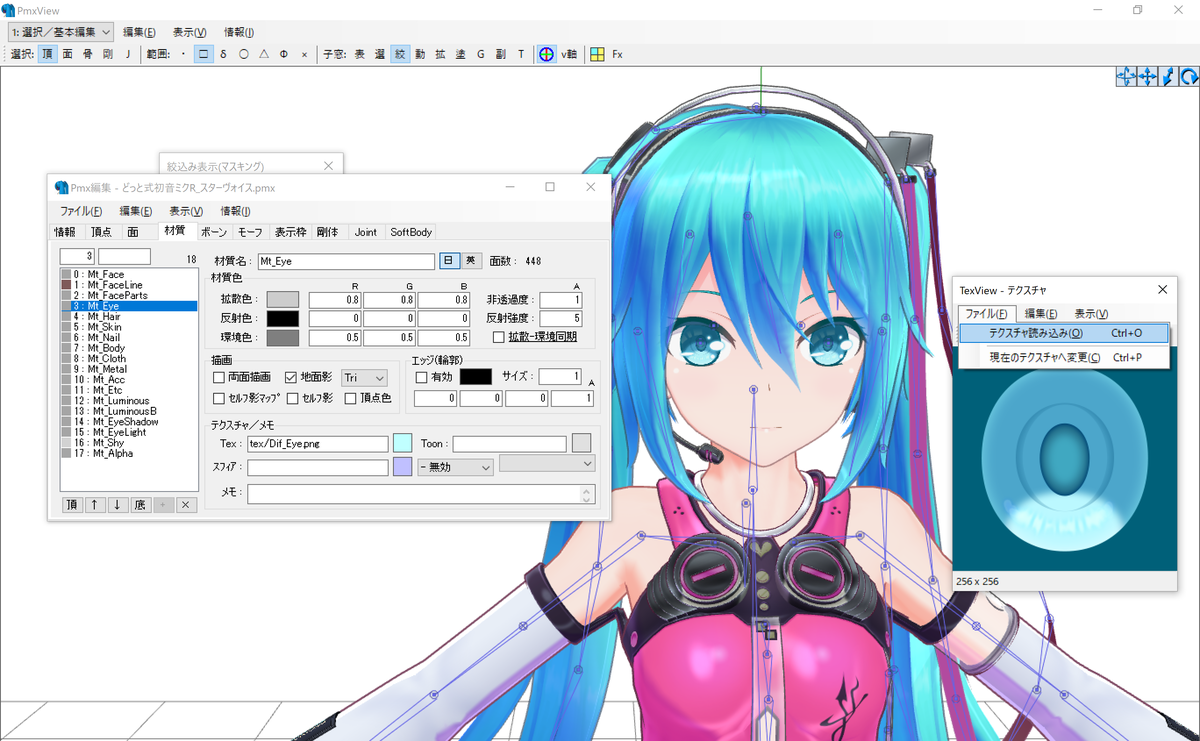
Task: Click the colored circle axis icon
Action: tap(547, 54)
